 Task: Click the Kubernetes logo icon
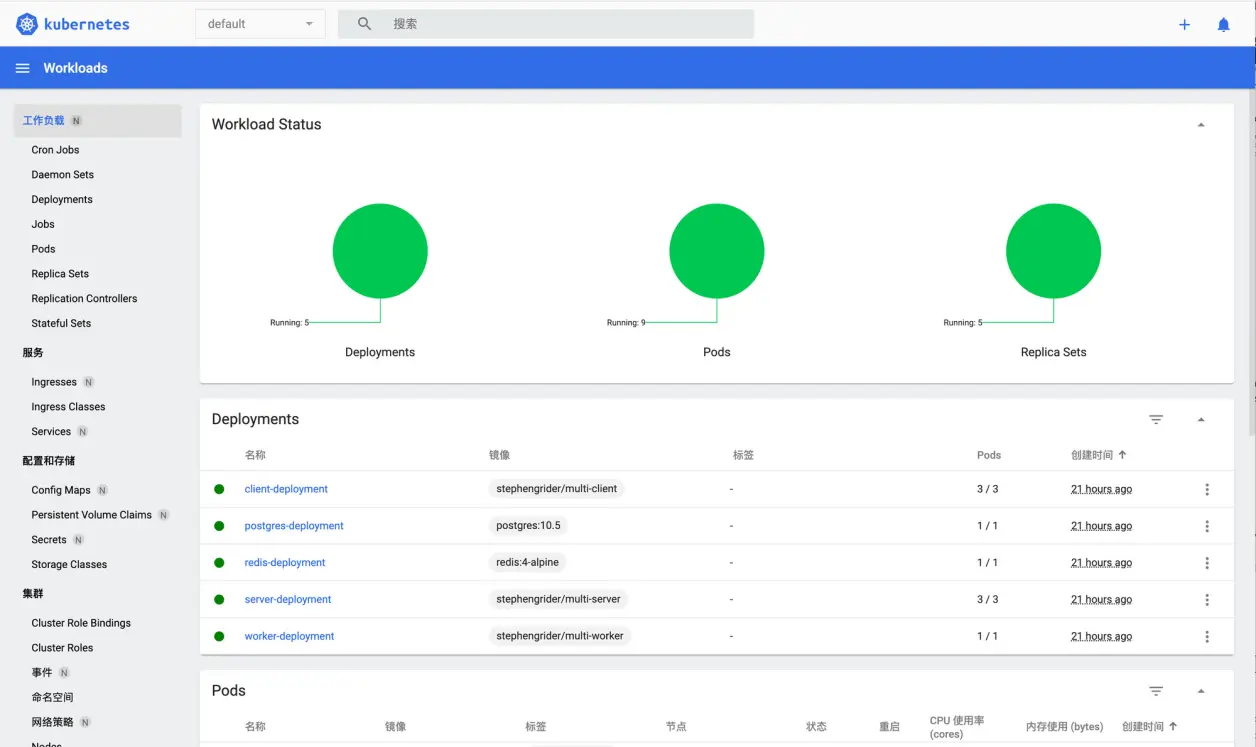coord(27,24)
